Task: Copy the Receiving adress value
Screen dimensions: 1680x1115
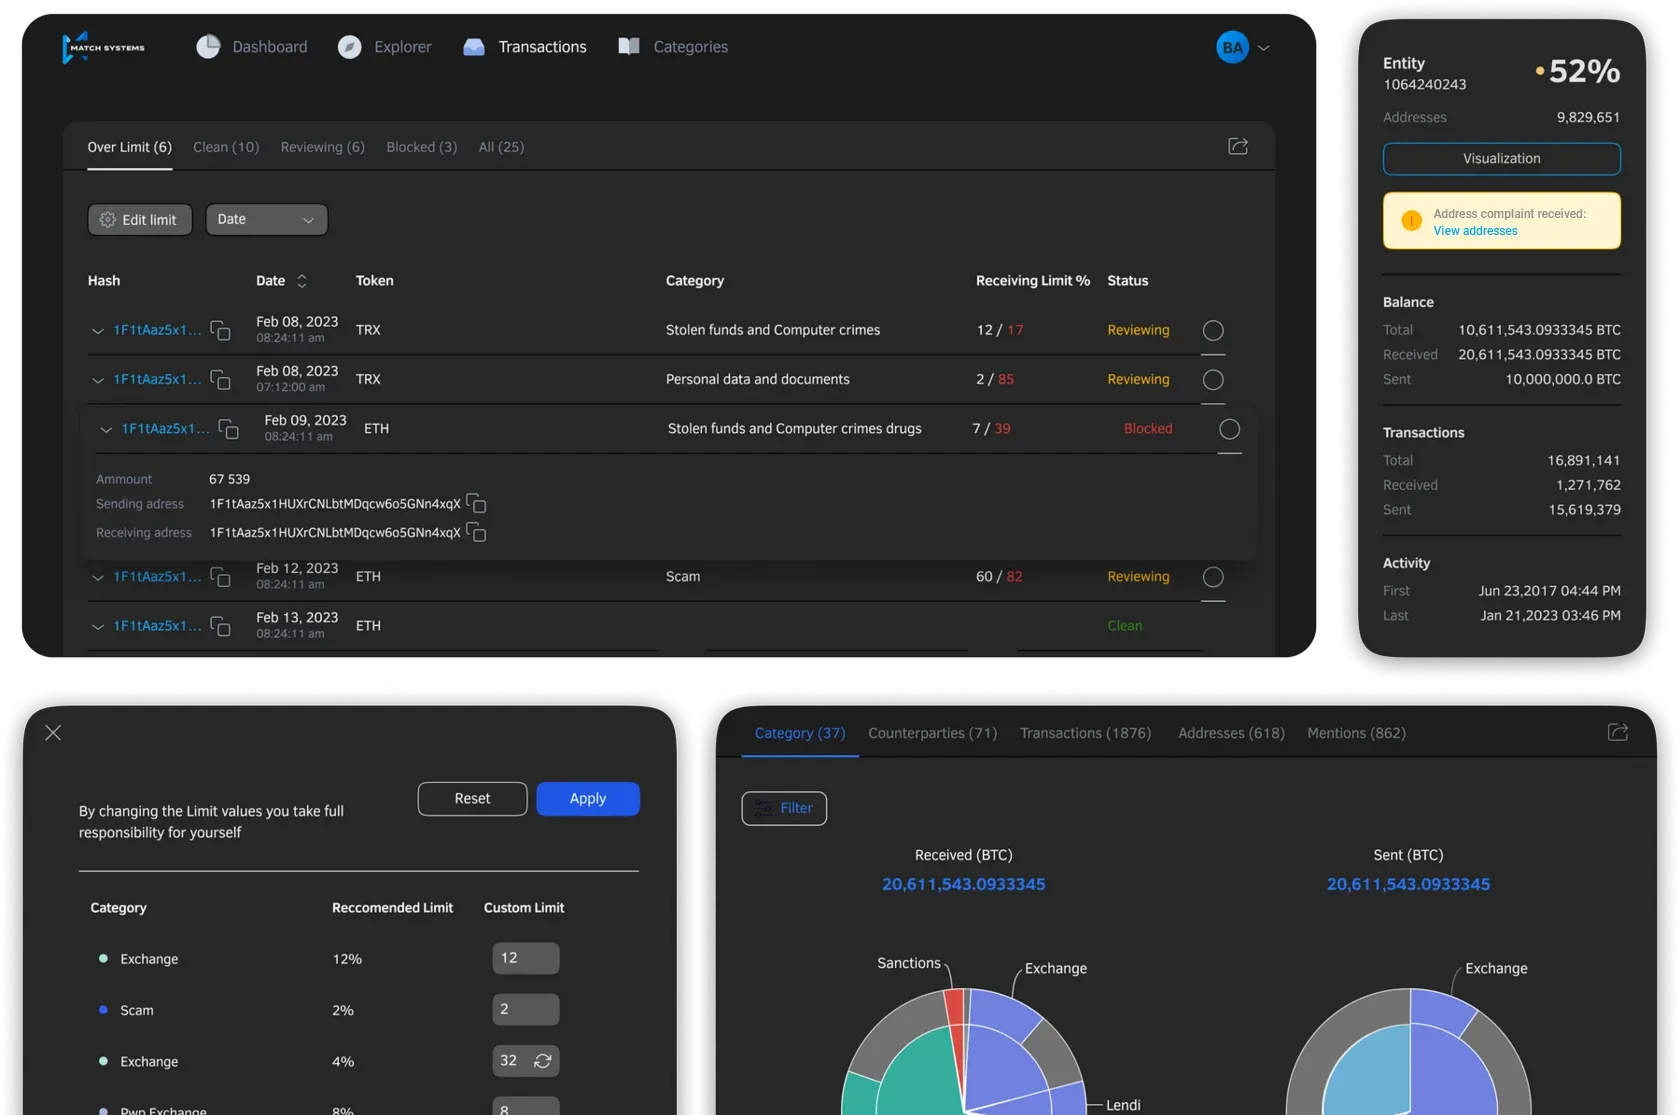Action: click(x=476, y=532)
